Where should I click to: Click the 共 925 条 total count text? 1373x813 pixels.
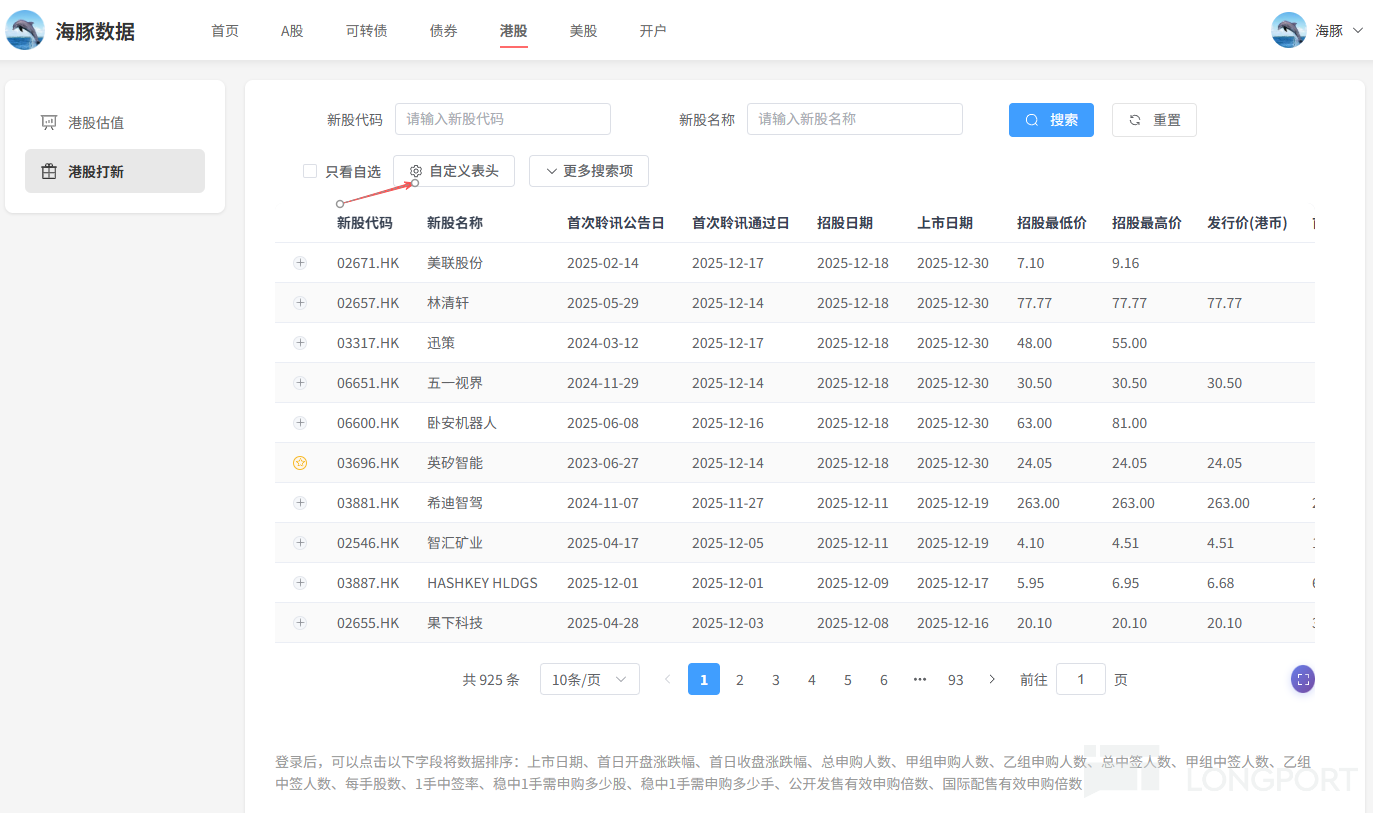point(491,680)
